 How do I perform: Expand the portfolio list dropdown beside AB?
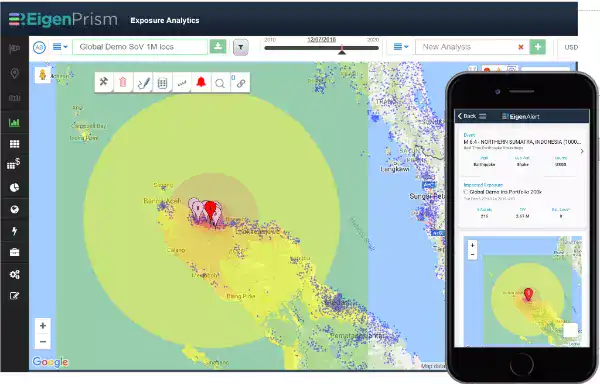(x=60, y=47)
